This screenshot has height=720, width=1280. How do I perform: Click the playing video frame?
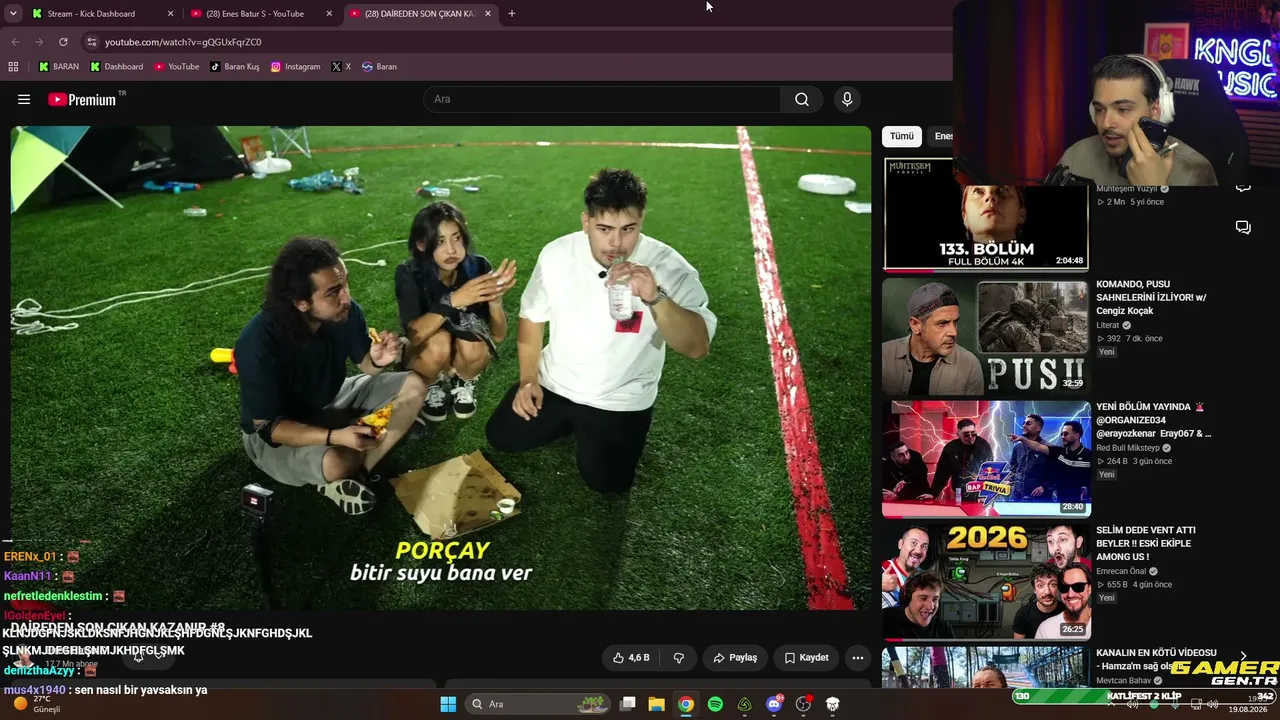(x=441, y=367)
